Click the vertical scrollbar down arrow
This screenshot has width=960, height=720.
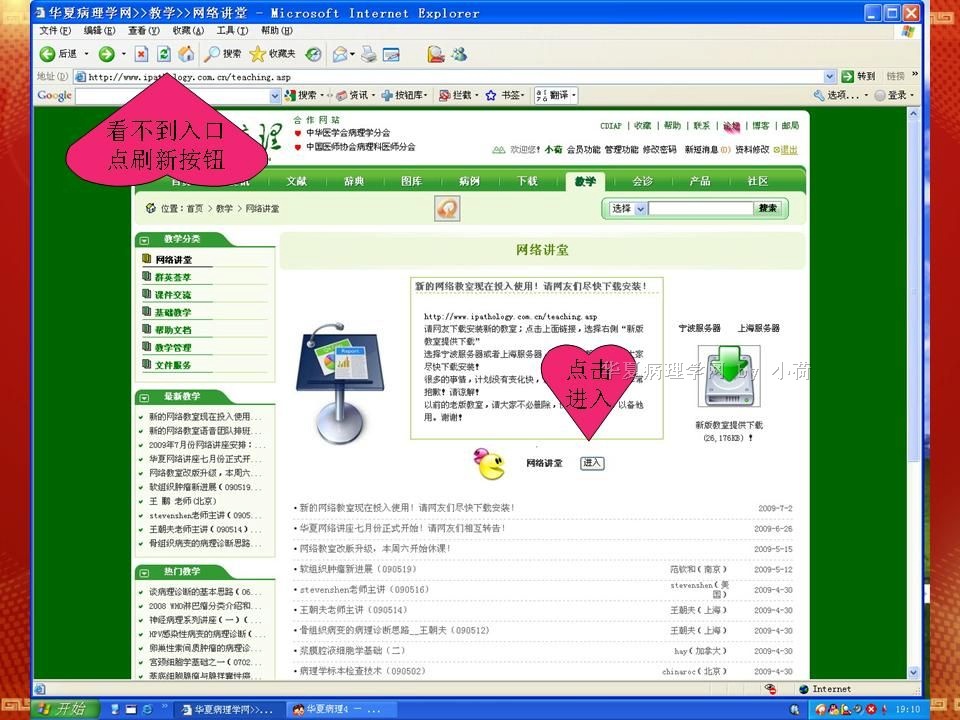pyautogui.click(x=913, y=672)
